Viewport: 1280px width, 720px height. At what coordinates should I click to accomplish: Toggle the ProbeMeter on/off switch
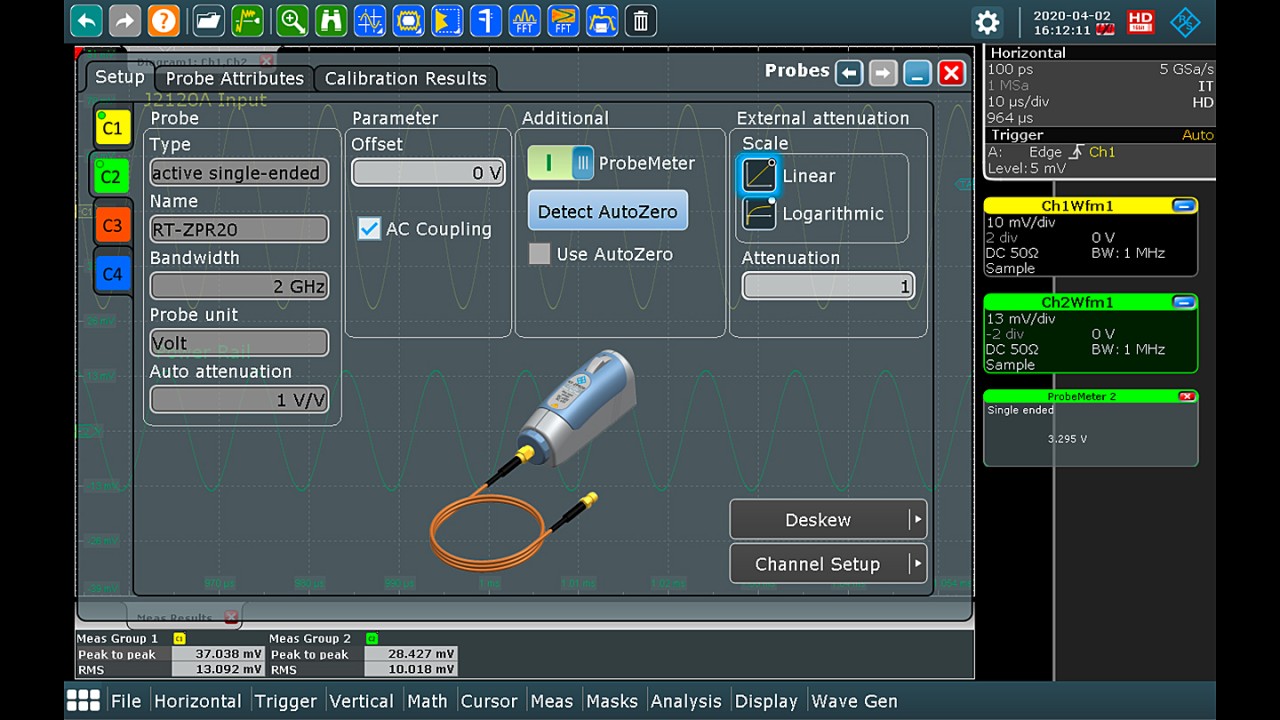click(x=561, y=163)
